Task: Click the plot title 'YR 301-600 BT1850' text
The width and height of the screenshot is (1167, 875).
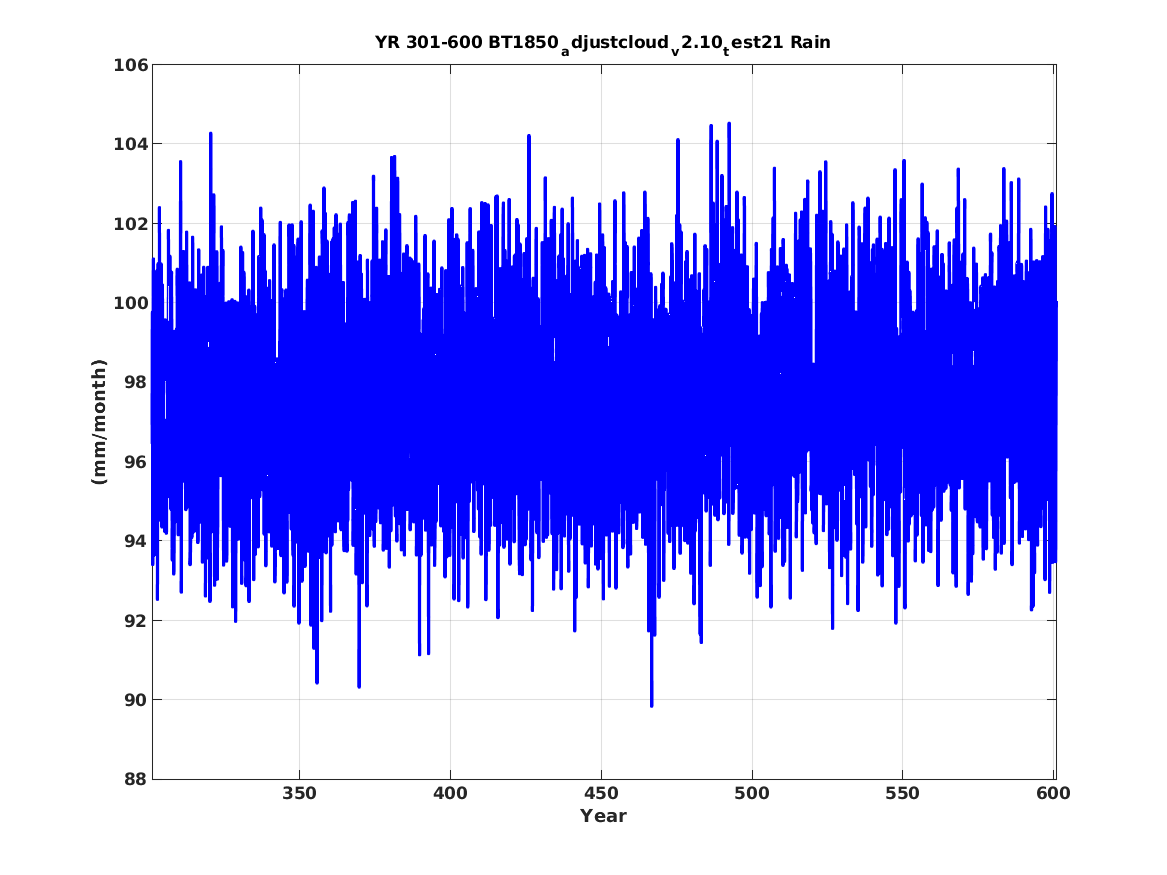Action: tap(467, 42)
